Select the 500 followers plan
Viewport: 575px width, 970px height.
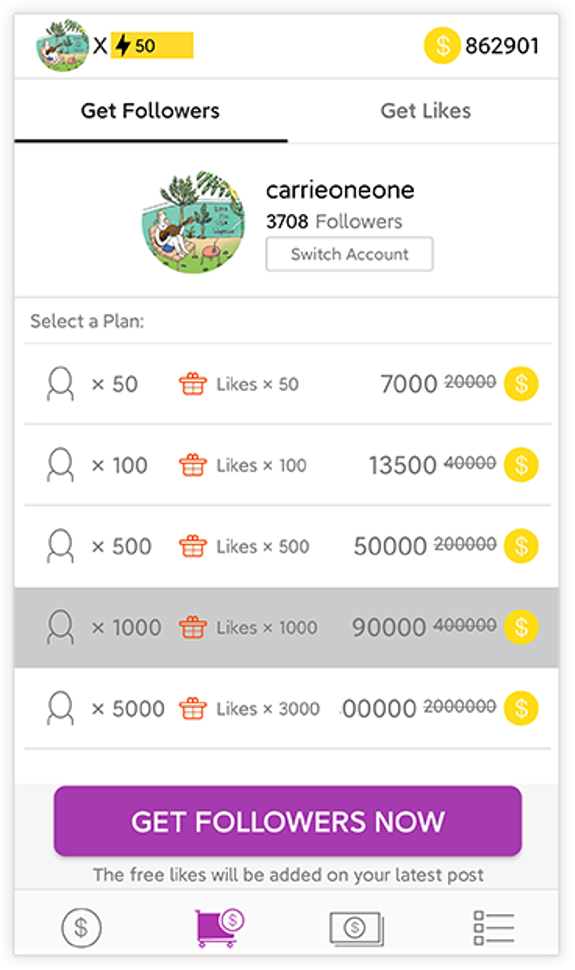pos(288,546)
